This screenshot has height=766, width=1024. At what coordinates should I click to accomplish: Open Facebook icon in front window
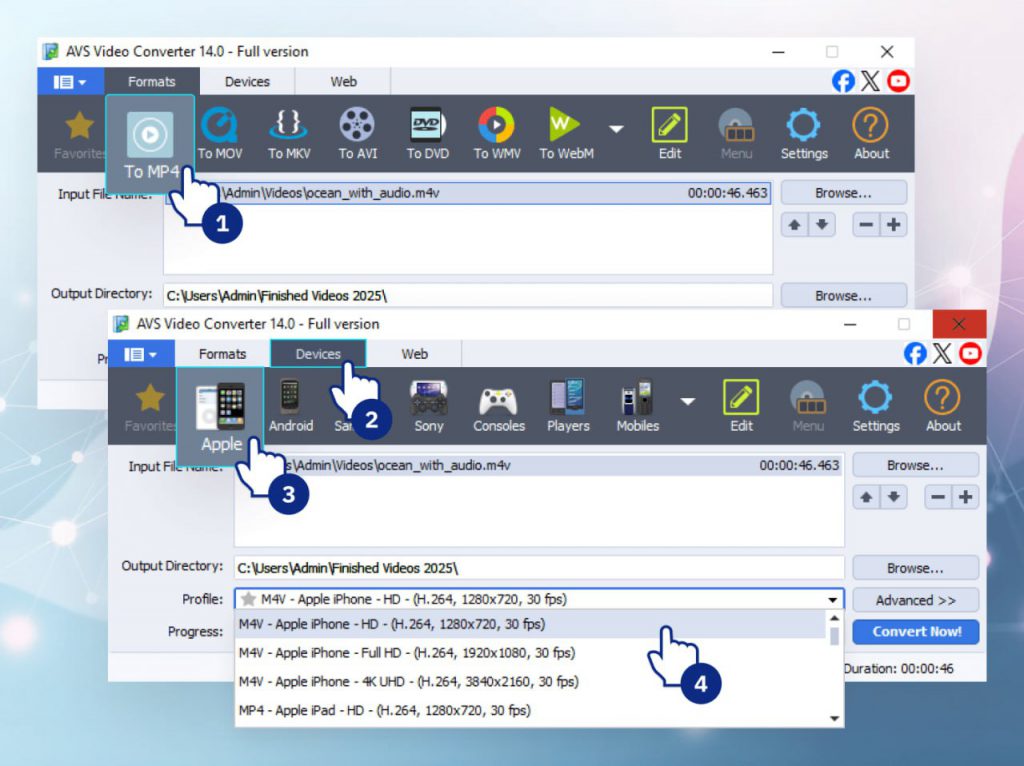(915, 353)
